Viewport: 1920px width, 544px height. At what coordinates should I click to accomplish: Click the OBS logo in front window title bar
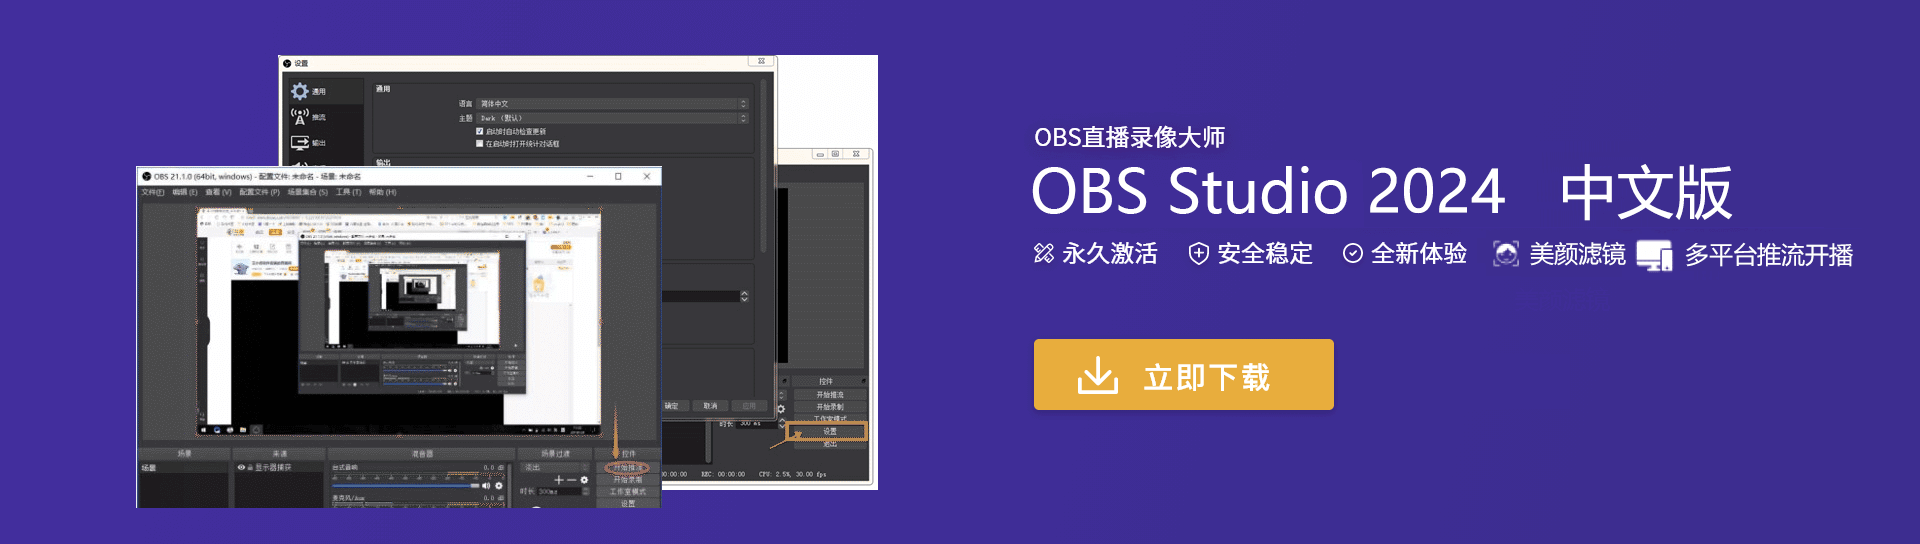[x=146, y=176]
